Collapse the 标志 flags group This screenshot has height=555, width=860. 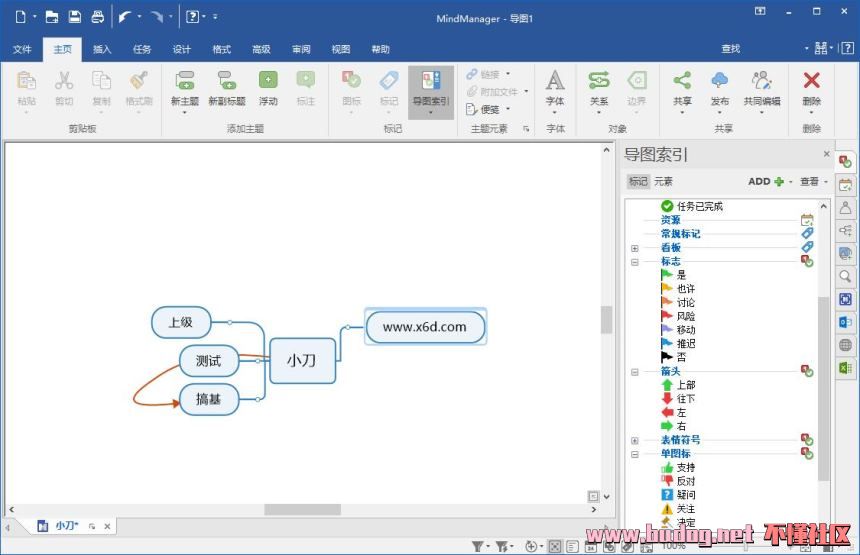point(634,262)
